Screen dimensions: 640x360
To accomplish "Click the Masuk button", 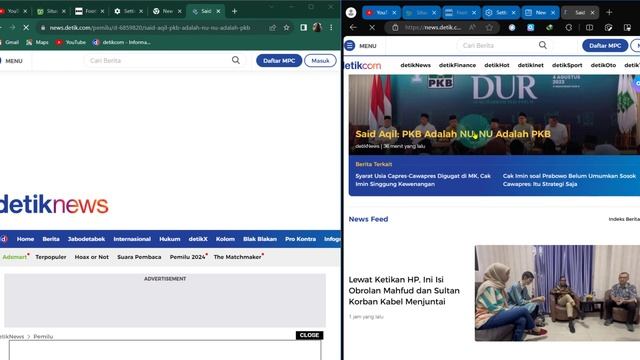I will click(x=320, y=60).
